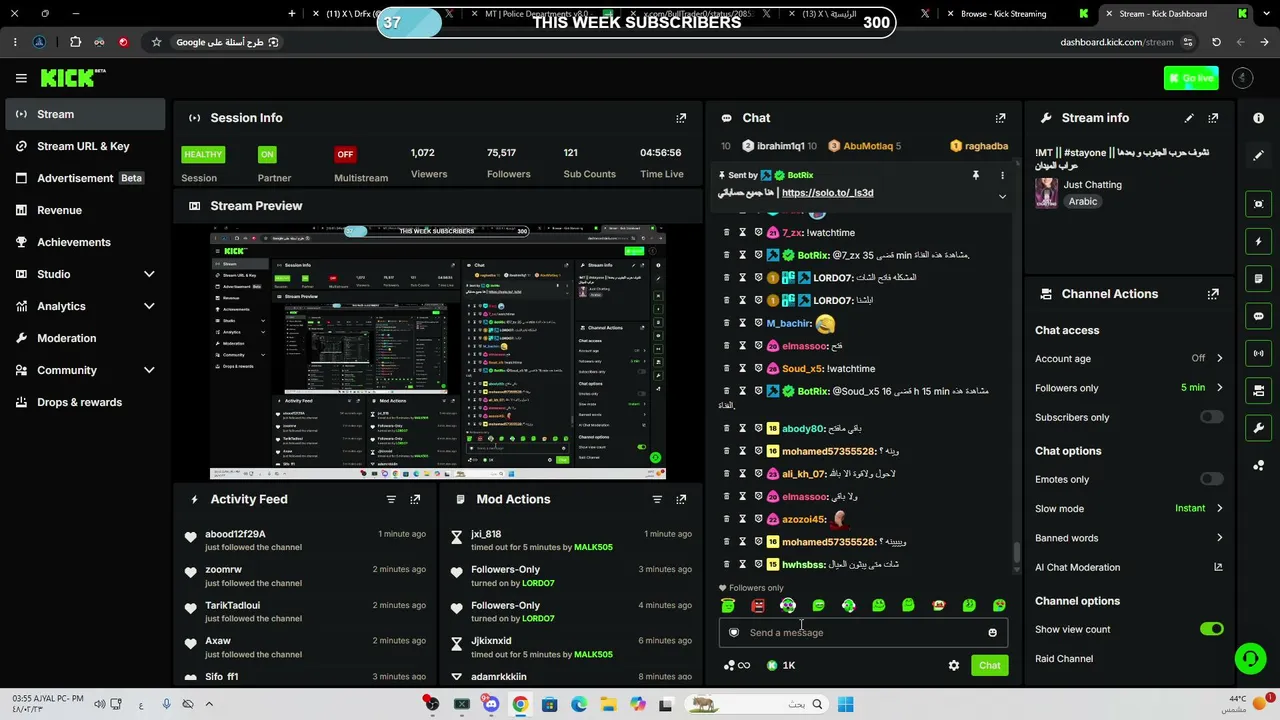Pop out the Mod Actions panel

coord(681,499)
